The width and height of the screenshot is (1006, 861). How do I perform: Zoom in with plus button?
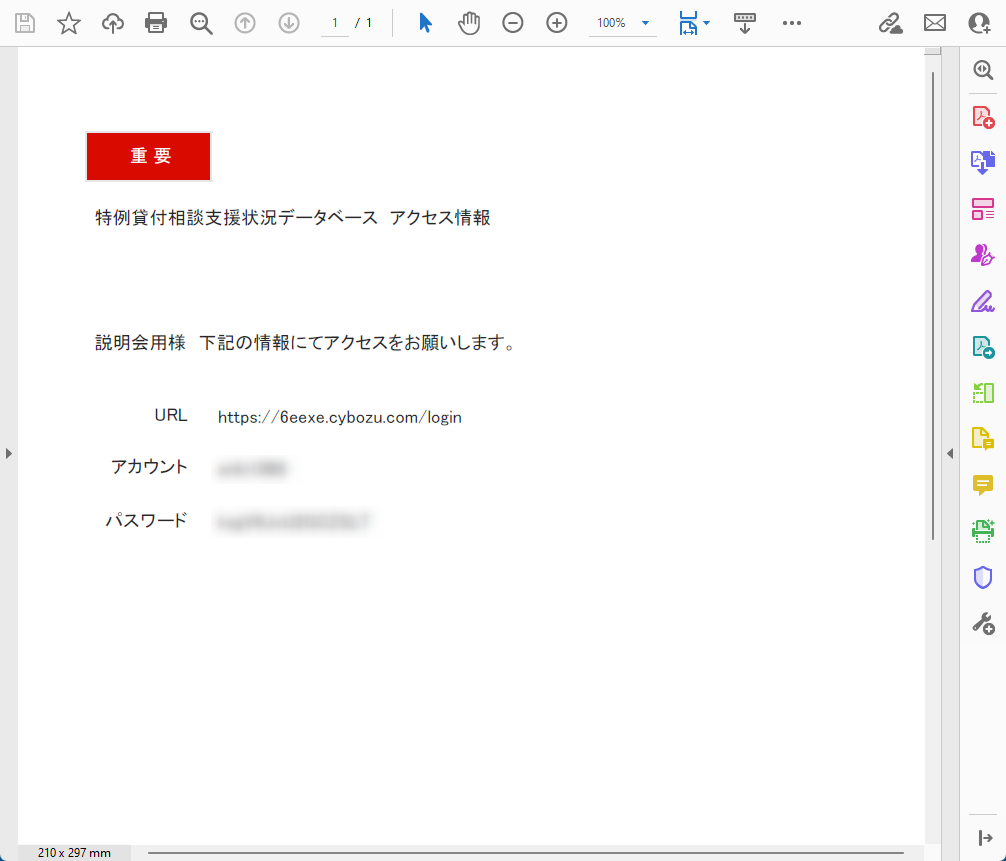coord(557,23)
